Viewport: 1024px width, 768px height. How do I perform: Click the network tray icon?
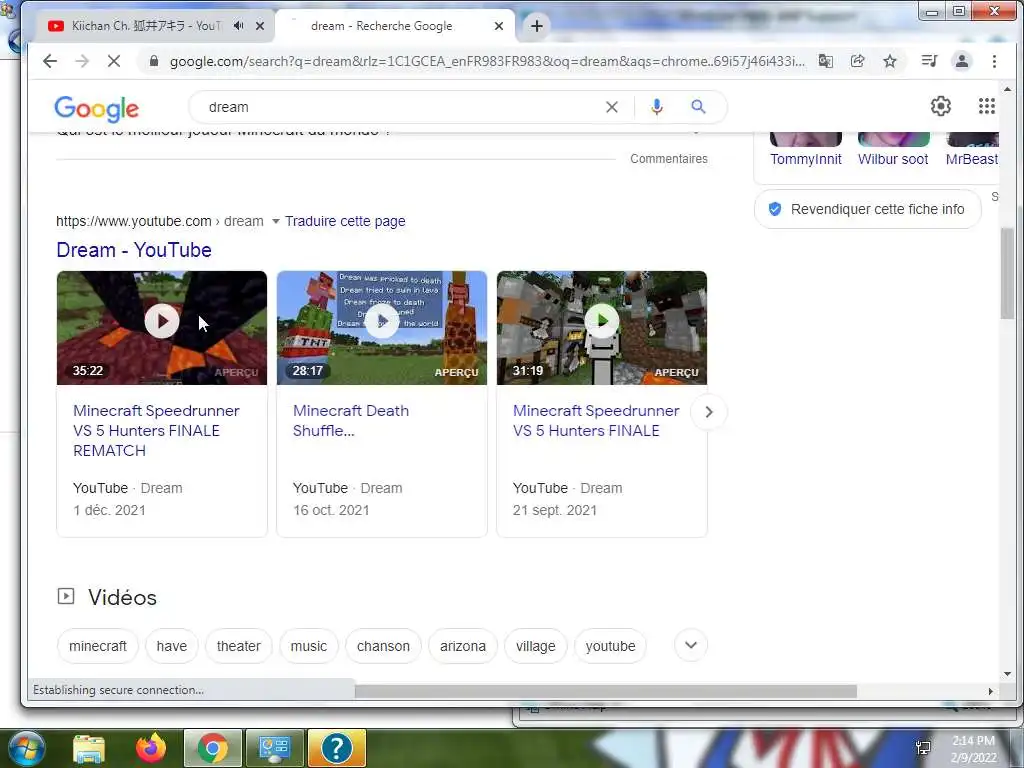923,748
